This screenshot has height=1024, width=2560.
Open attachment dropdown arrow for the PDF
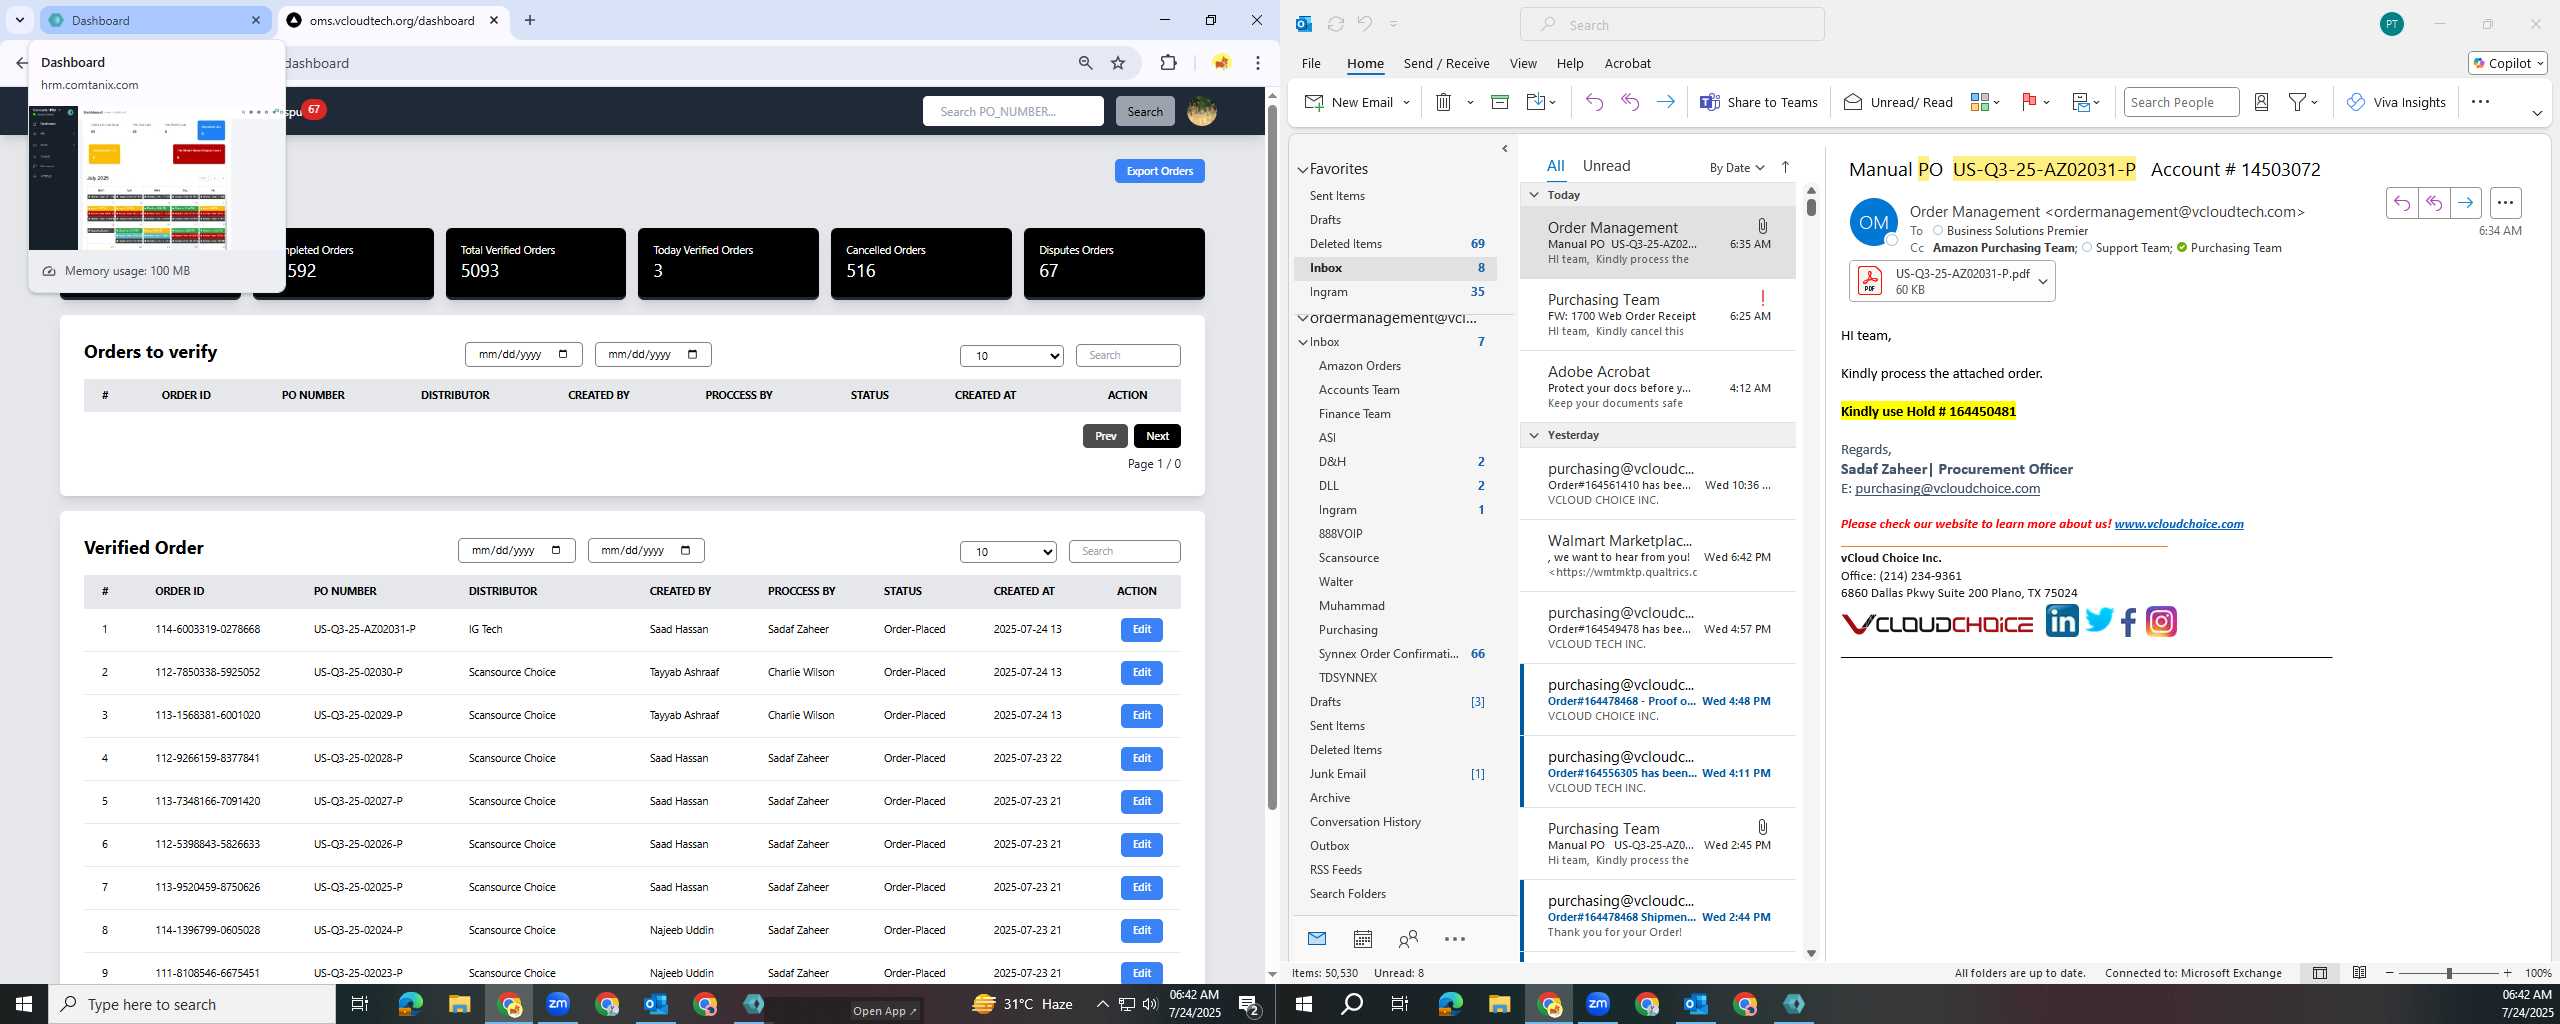[x=2043, y=281]
